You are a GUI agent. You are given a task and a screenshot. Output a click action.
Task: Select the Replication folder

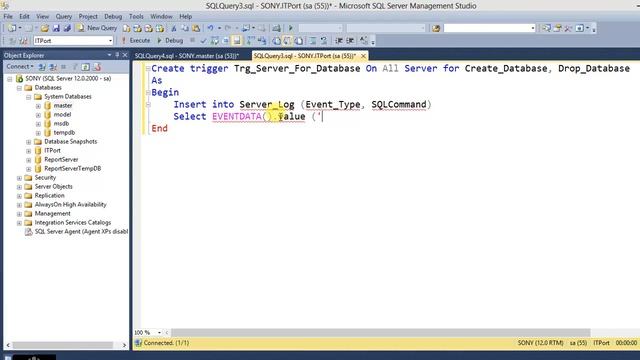click(x=49, y=196)
